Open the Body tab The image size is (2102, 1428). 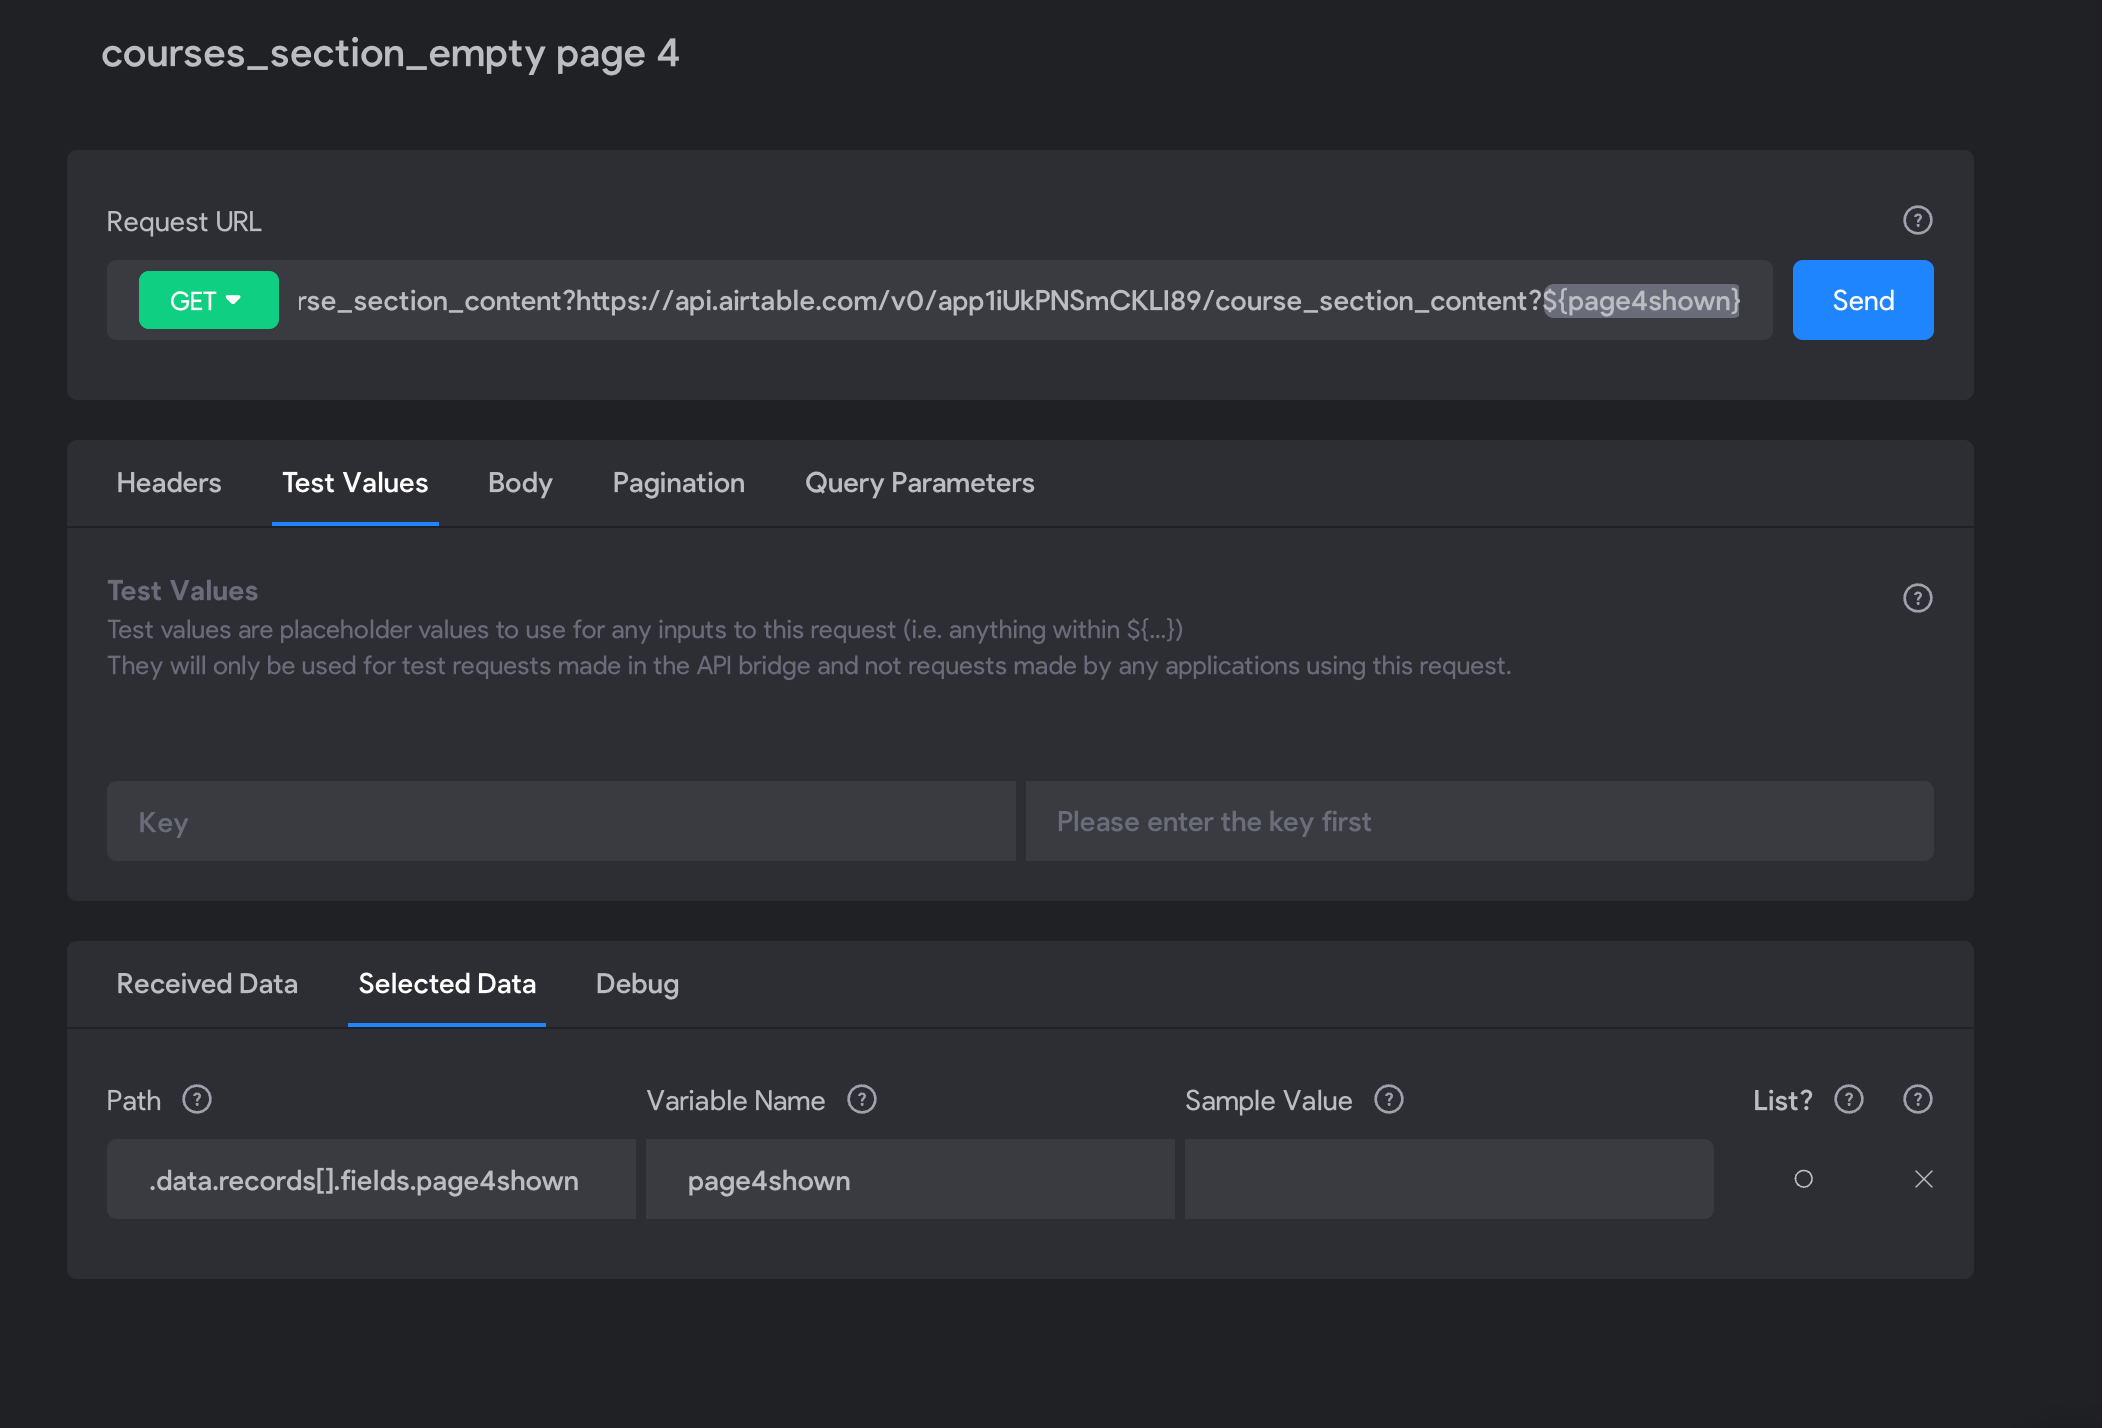coord(520,483)
